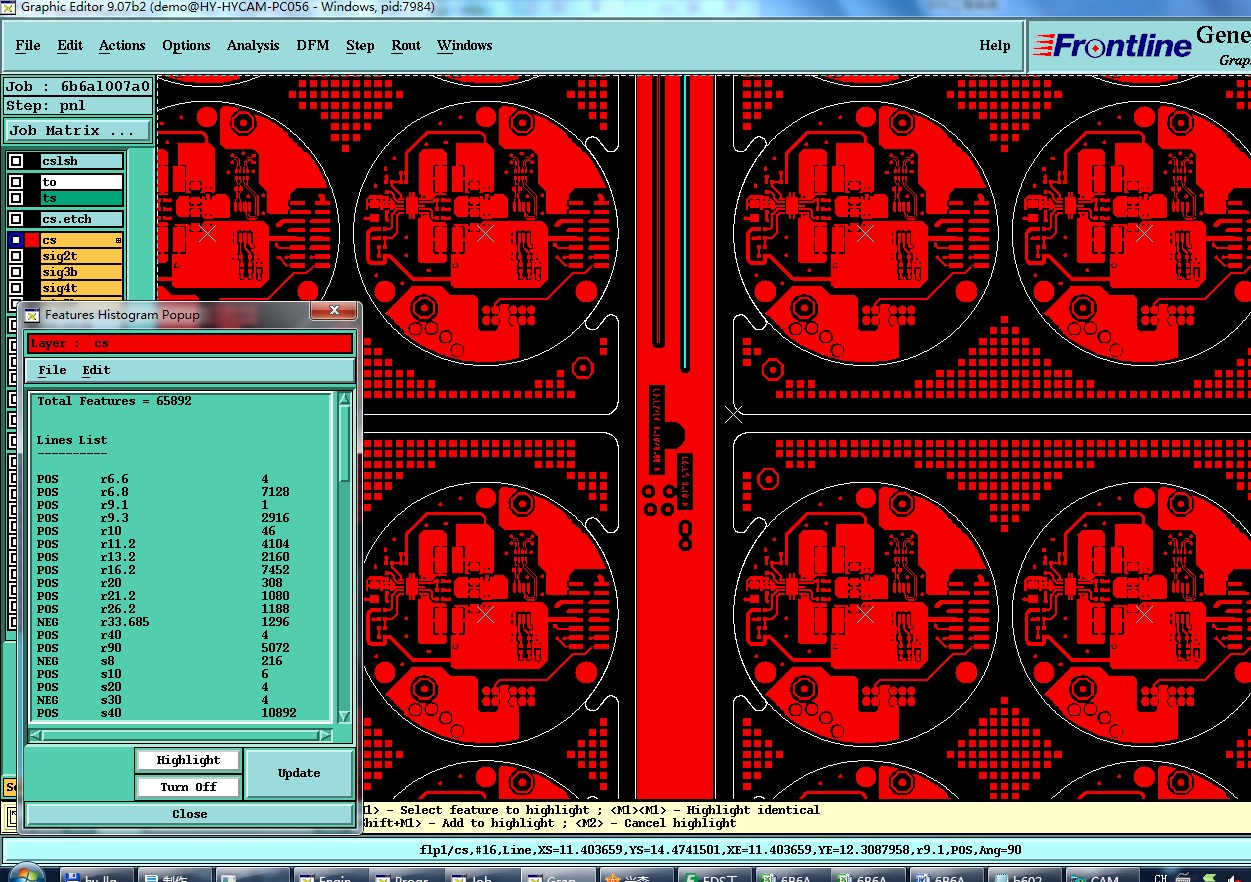
Task: Click the feature info status line text
Action: click(x=721, y=850)
